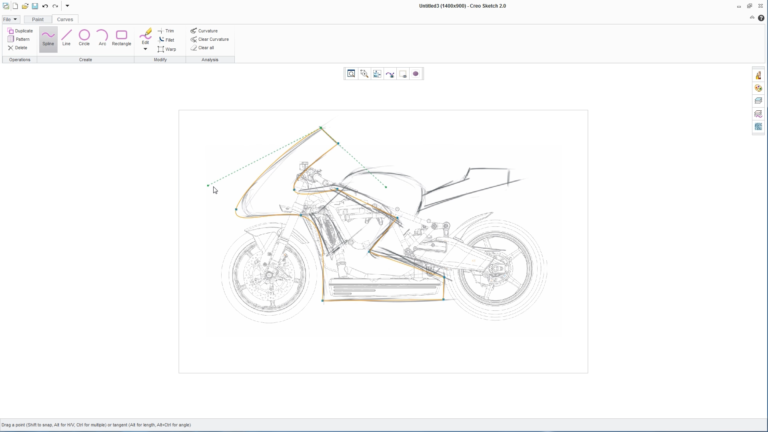
Task: Activate the Edit curve tool
Action: [145, 35]
